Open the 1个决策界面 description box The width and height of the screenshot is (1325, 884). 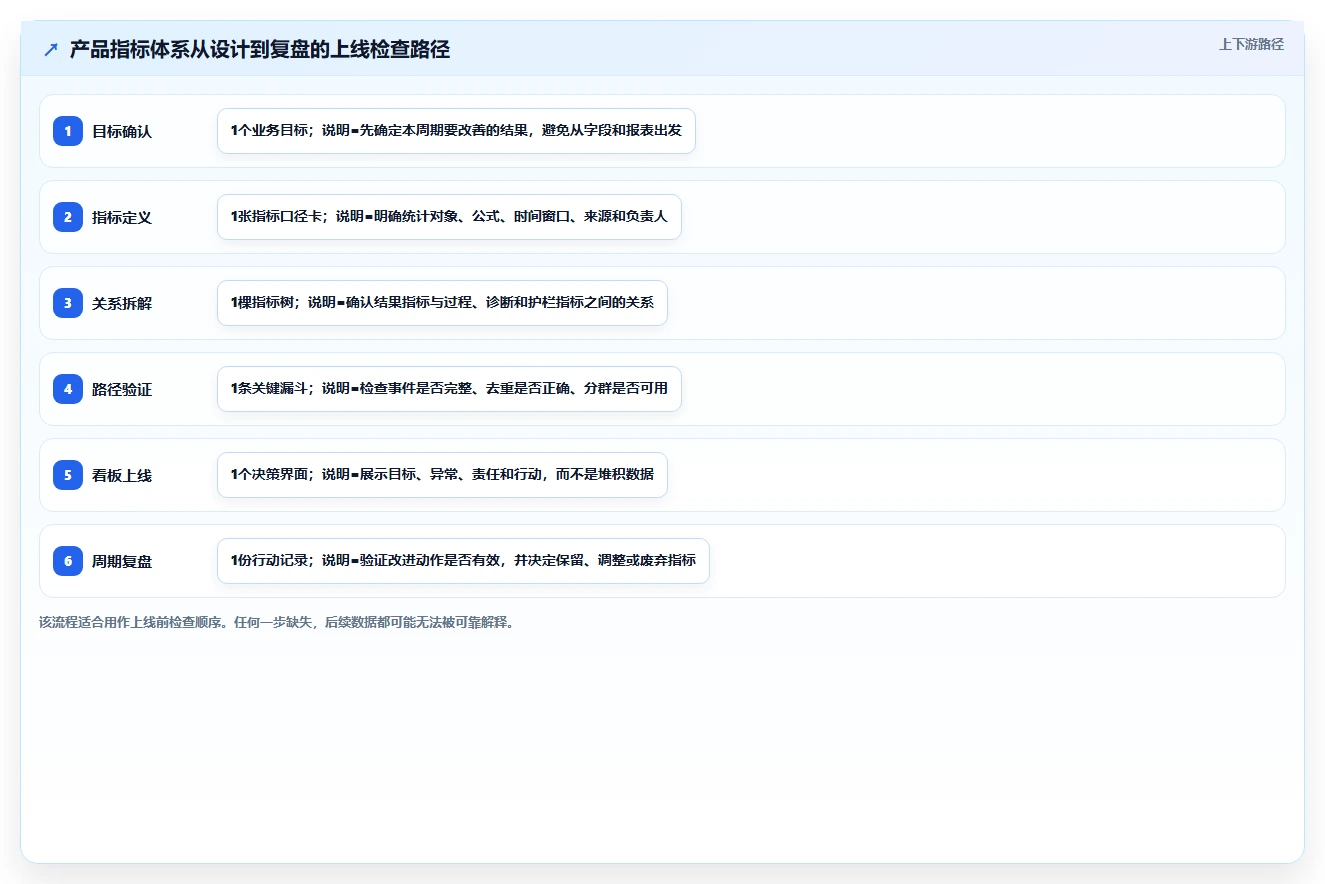442,475
